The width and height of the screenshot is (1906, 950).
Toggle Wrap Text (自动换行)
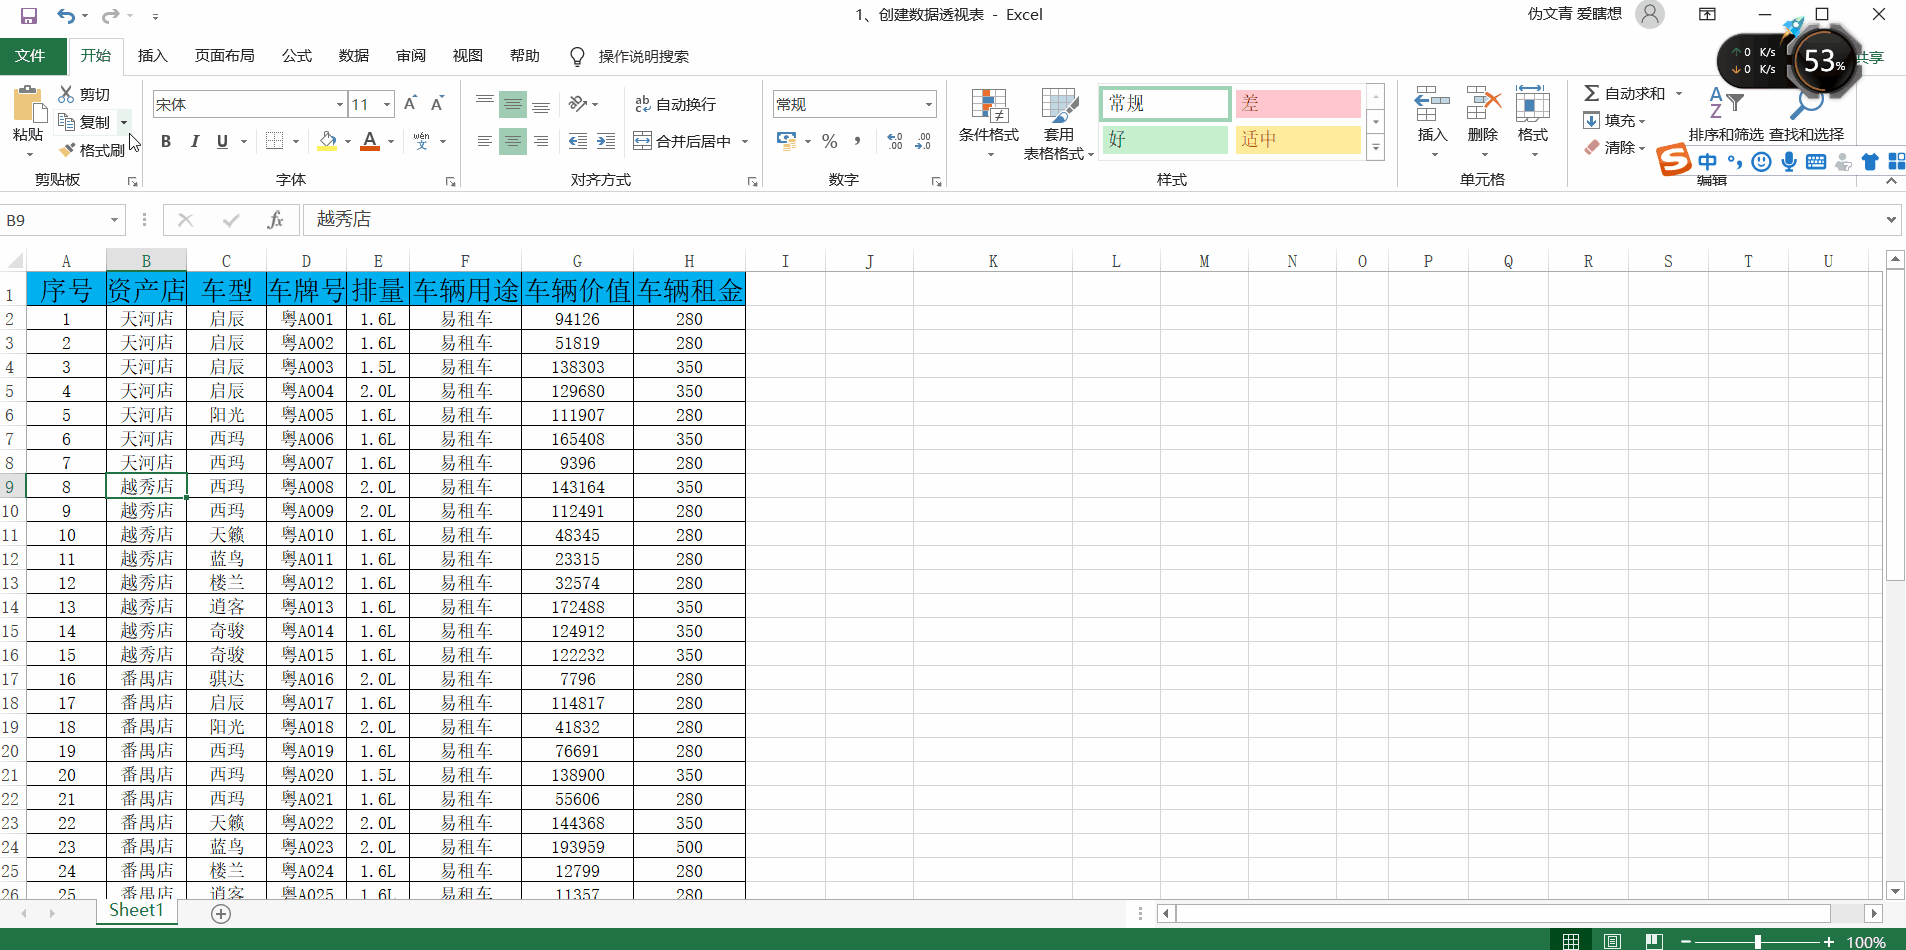[x=676, y=104]
